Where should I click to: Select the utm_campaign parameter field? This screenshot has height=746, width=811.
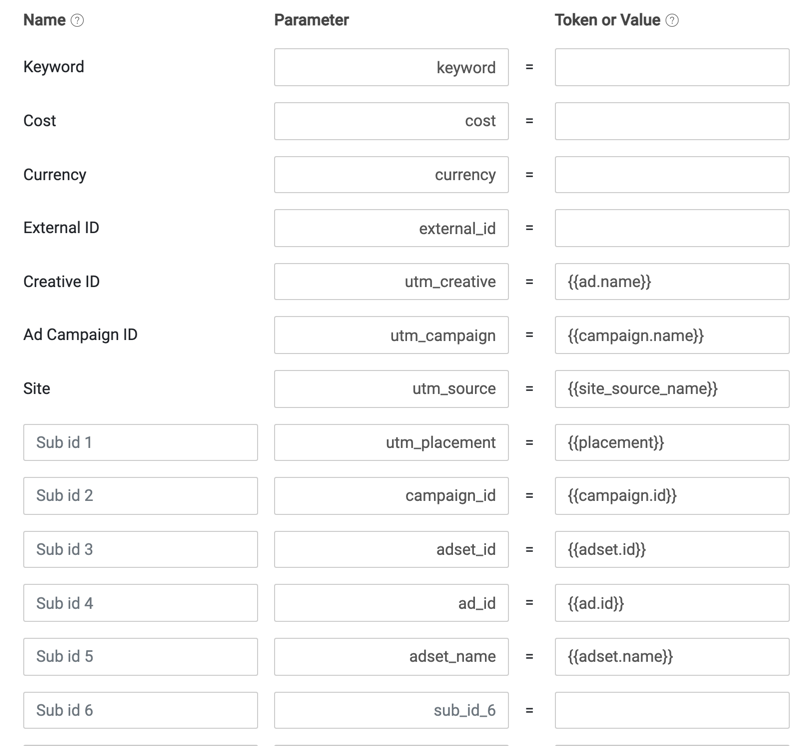[391, 335]
